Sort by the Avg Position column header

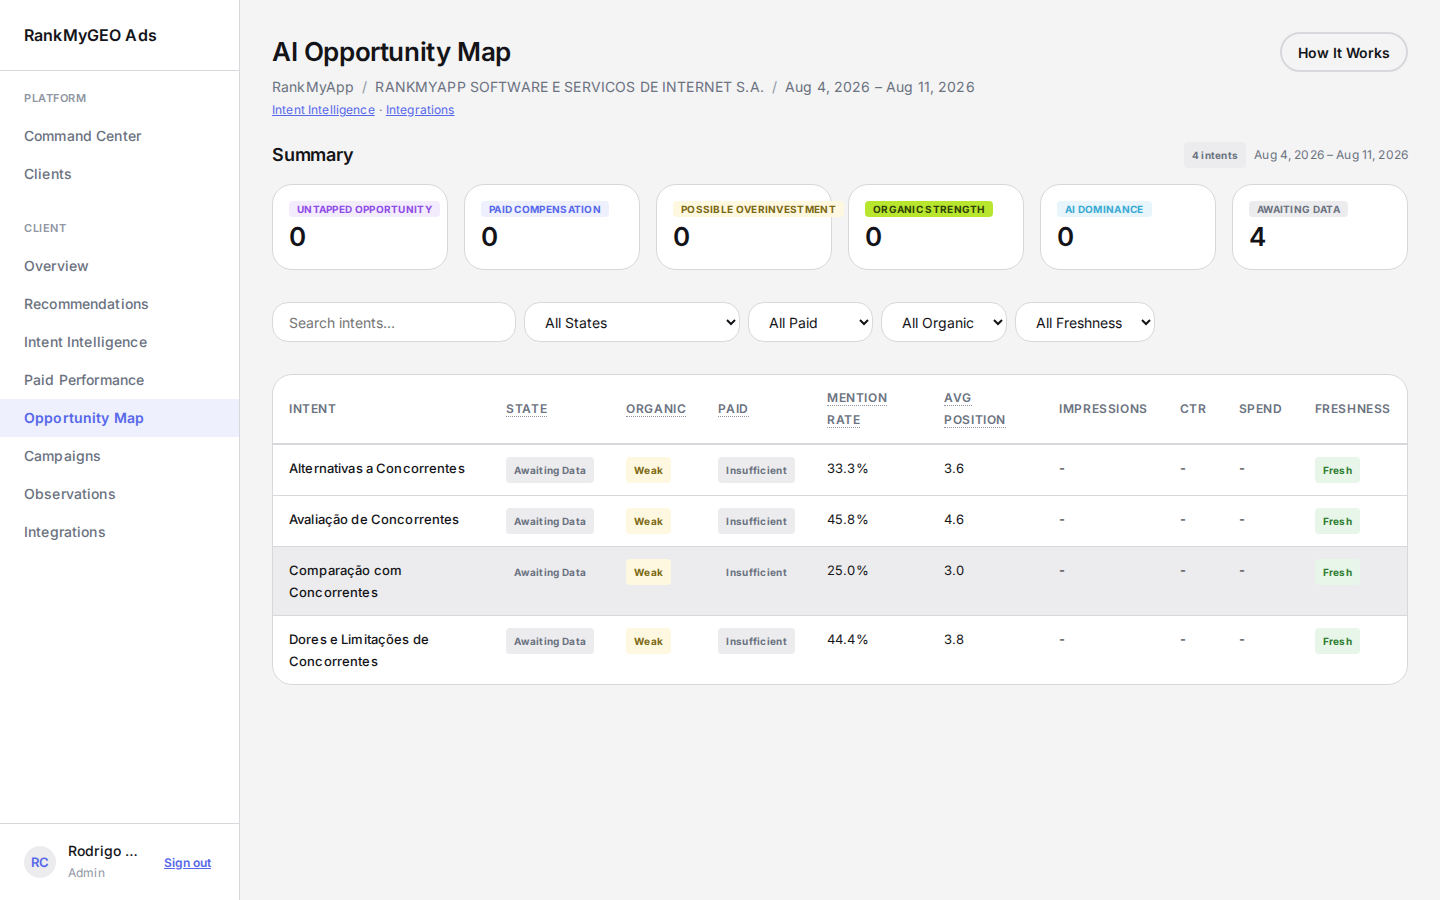click(975, 409)
